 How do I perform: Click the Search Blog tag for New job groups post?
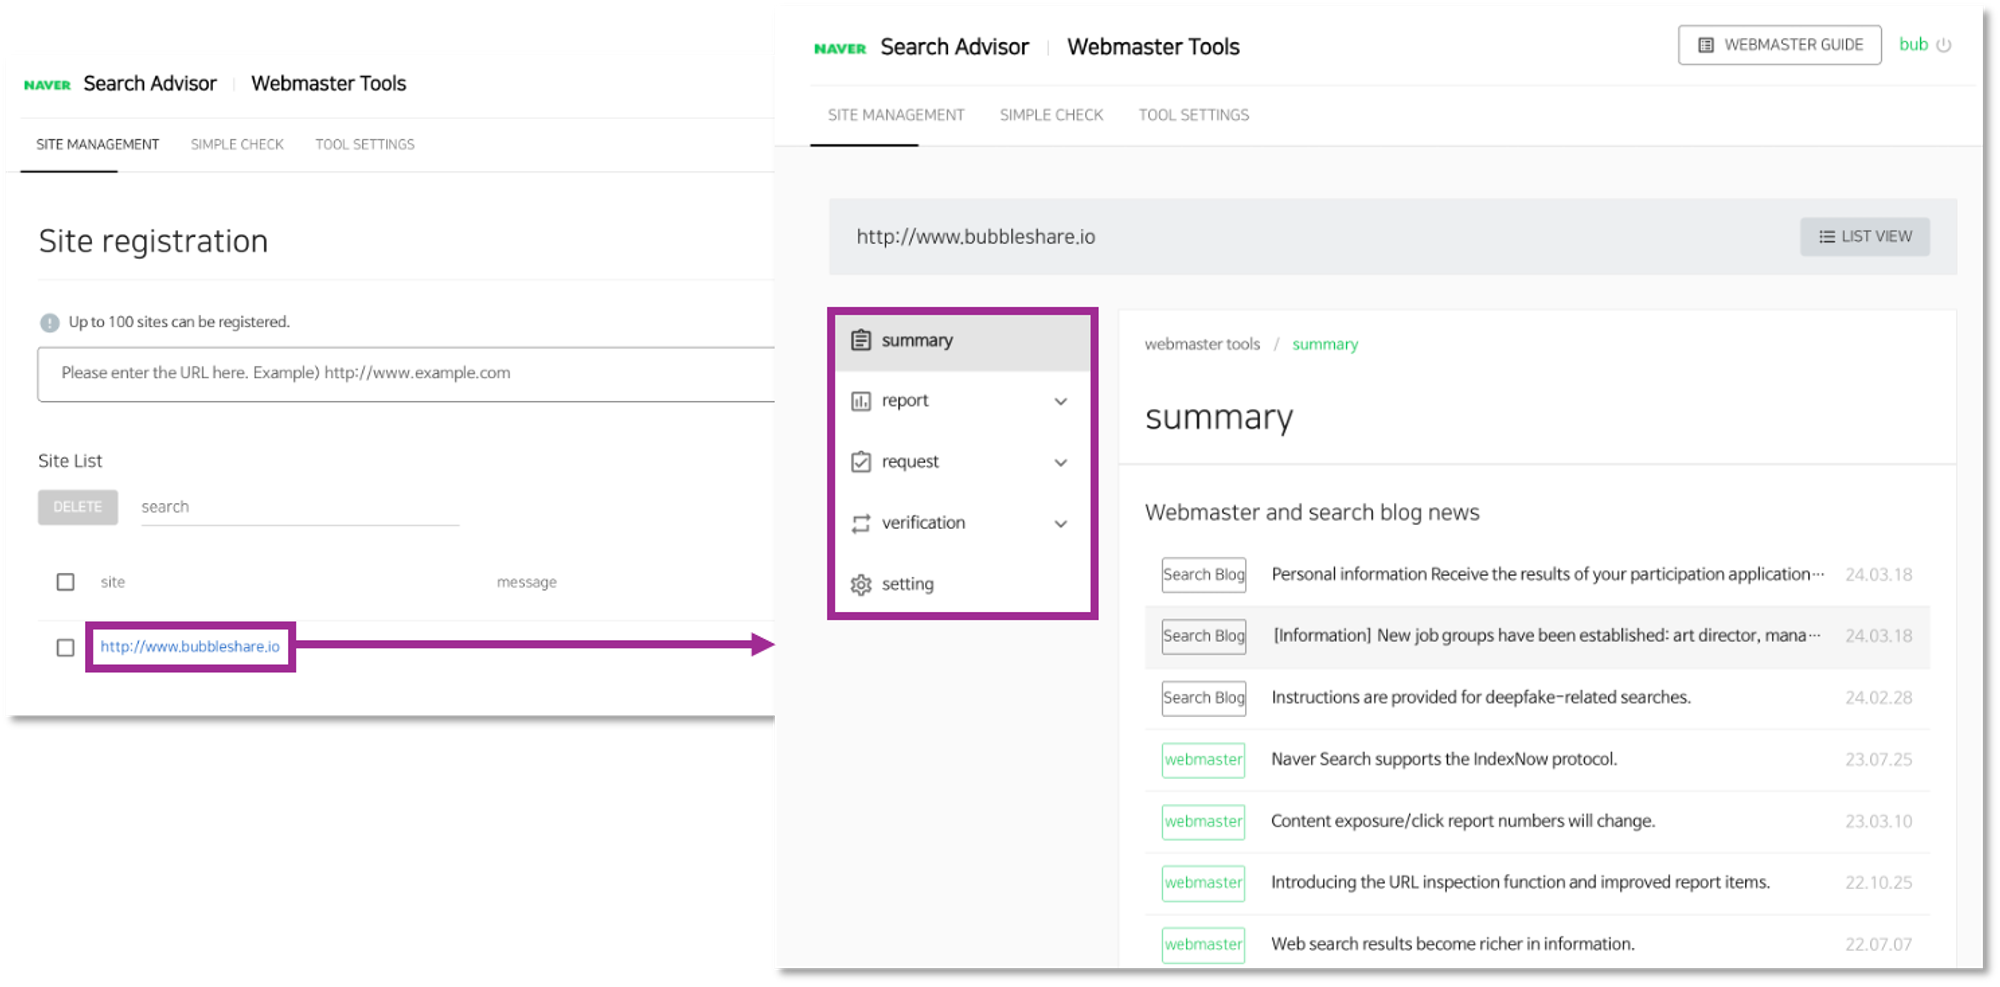click(x=1203, y=636)
